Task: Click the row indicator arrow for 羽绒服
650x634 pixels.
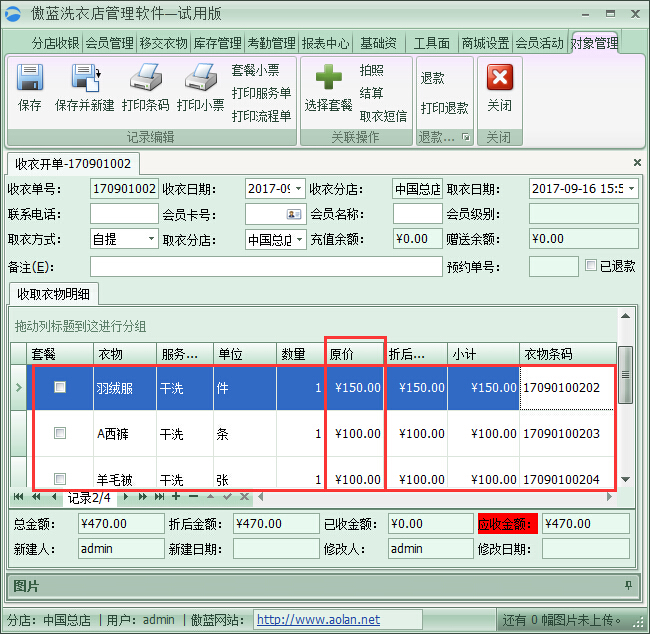Action: [x=19, y=388]
